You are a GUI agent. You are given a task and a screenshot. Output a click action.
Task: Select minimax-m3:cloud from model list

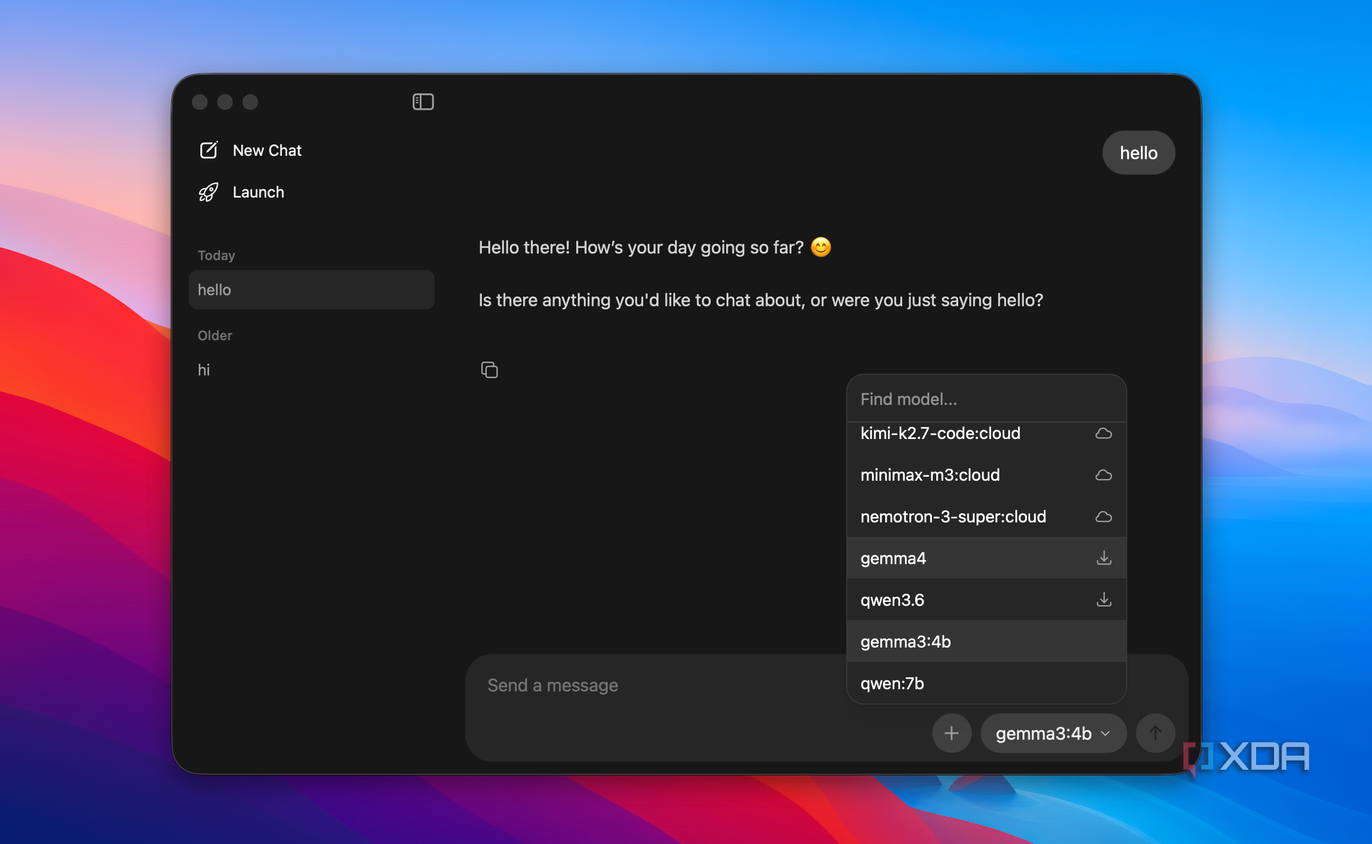pos(986,475)
